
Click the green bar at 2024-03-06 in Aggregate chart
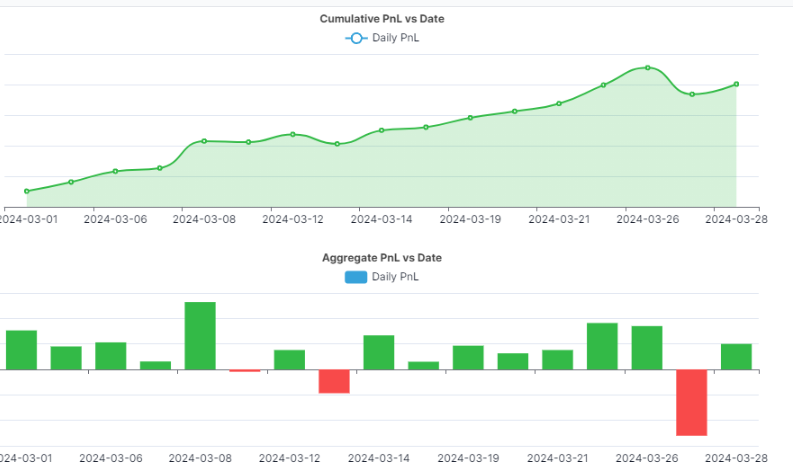(111, 356)
